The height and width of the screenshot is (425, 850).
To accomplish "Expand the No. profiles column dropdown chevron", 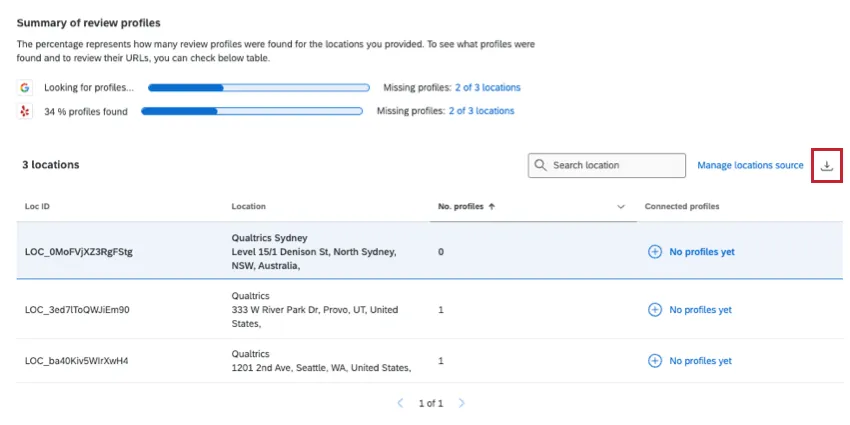I will point(620,207).
